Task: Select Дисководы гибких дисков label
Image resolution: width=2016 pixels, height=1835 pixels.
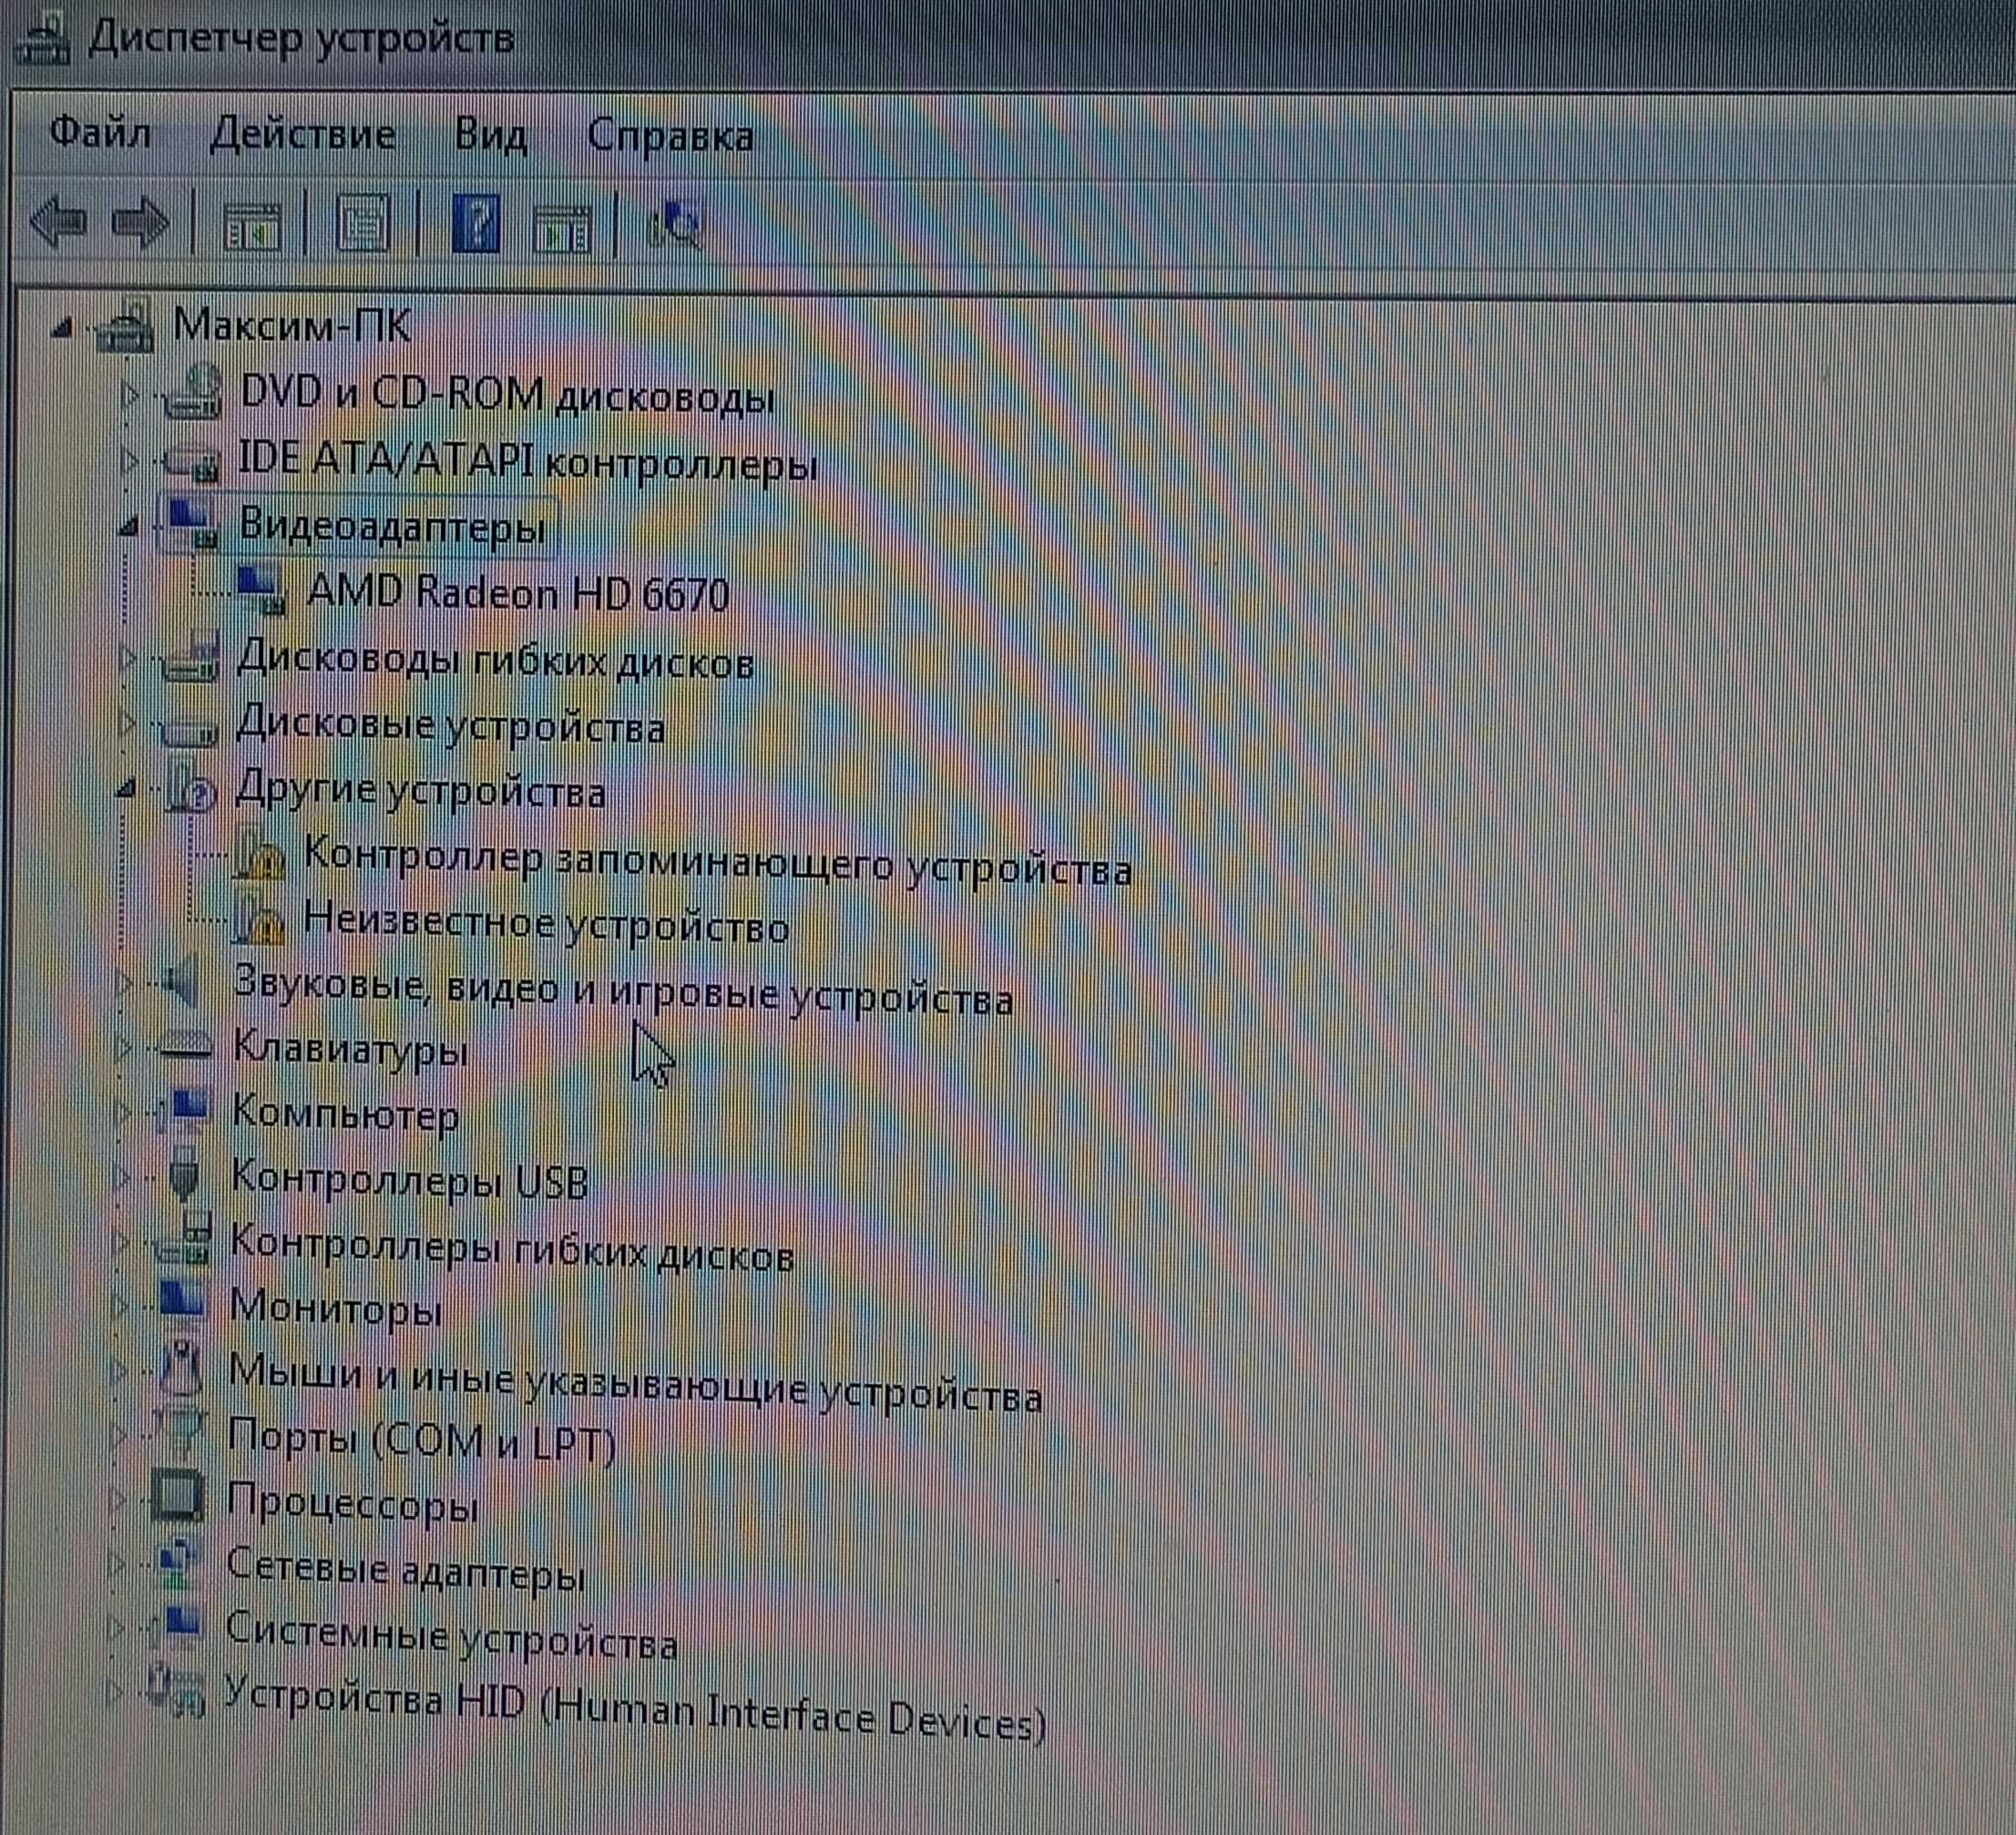Action: 495,661
